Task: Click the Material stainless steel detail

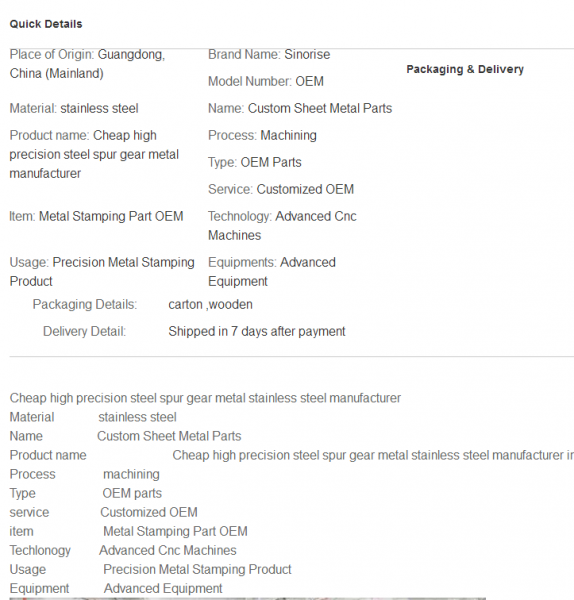Action: (74, 108)
